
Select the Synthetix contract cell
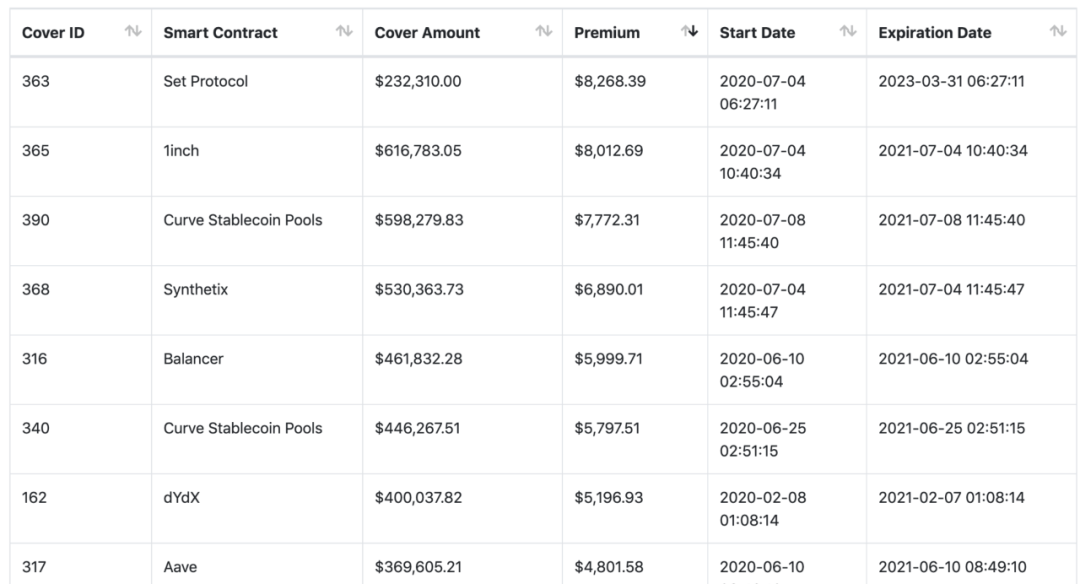(x=196, y=290)
